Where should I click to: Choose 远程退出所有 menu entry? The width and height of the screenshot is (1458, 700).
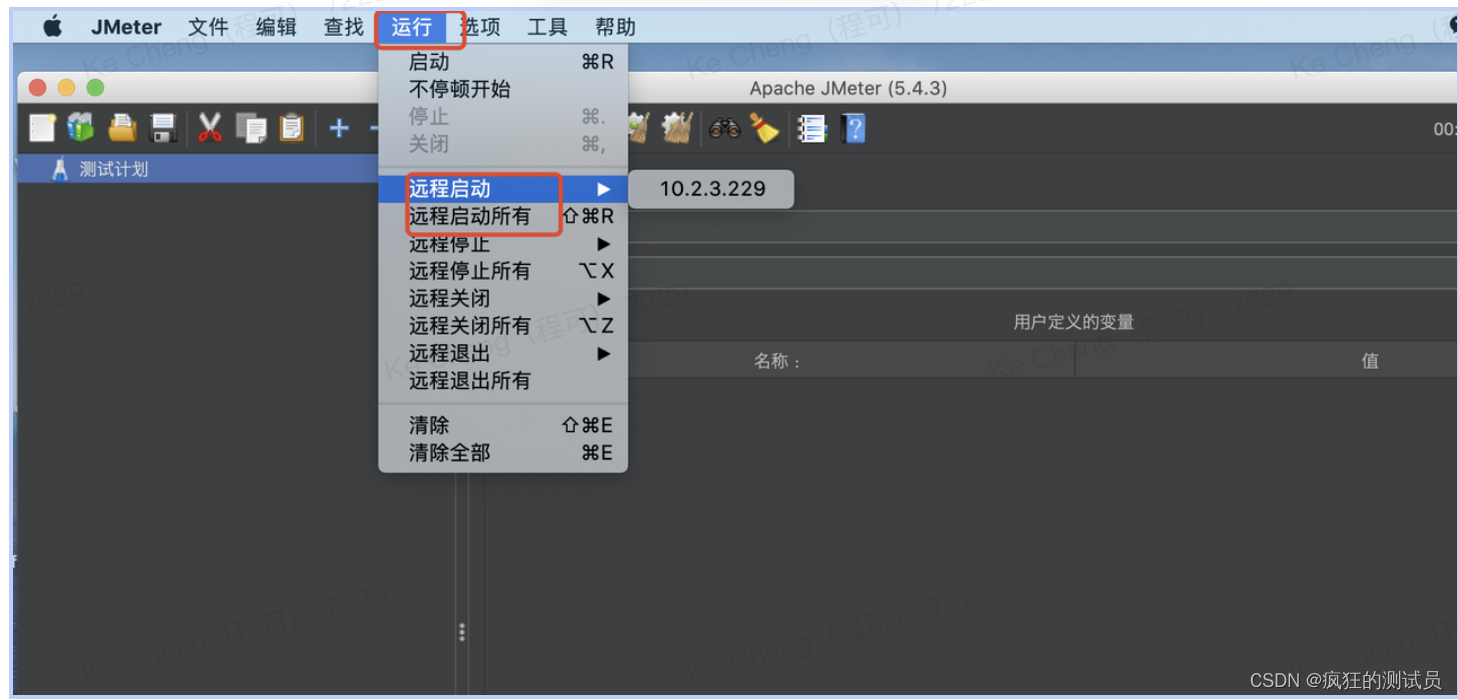click(503, 380)
